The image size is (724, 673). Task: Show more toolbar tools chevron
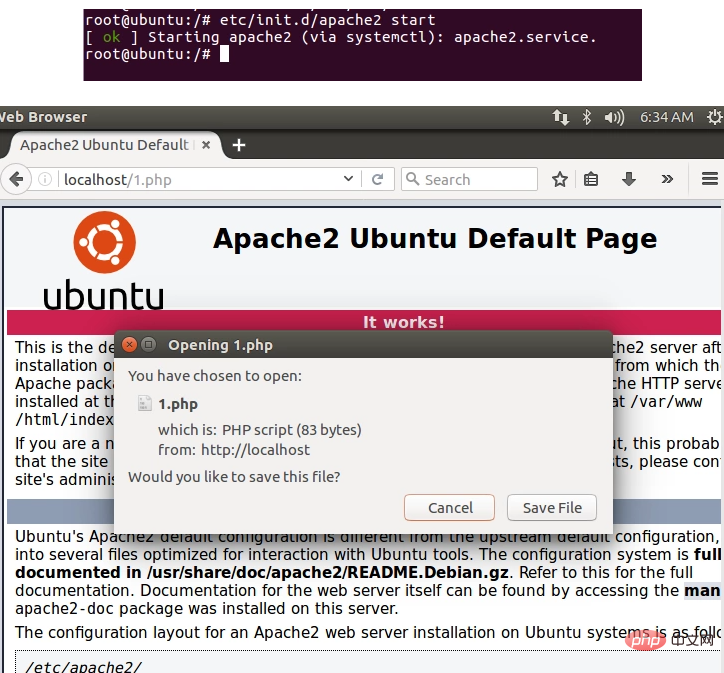[667, 179]
